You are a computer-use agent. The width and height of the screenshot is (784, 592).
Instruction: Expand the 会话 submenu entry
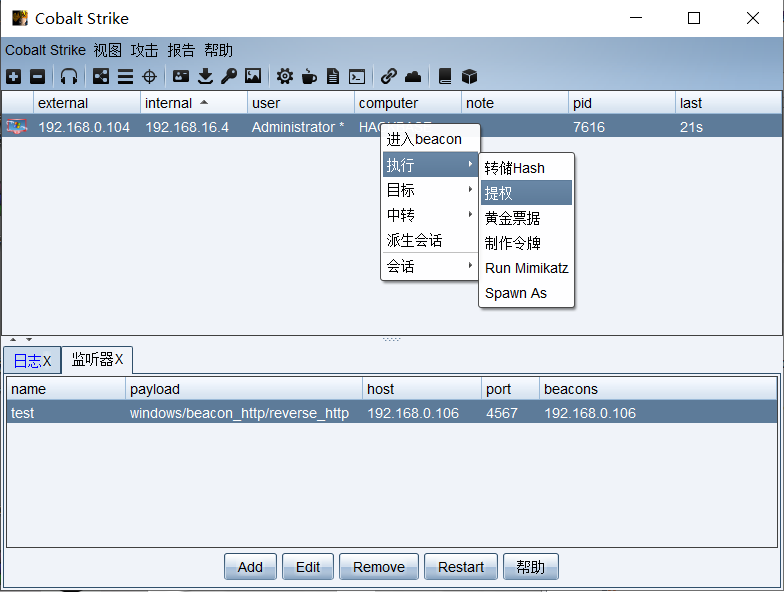click(x=429, y=267)
